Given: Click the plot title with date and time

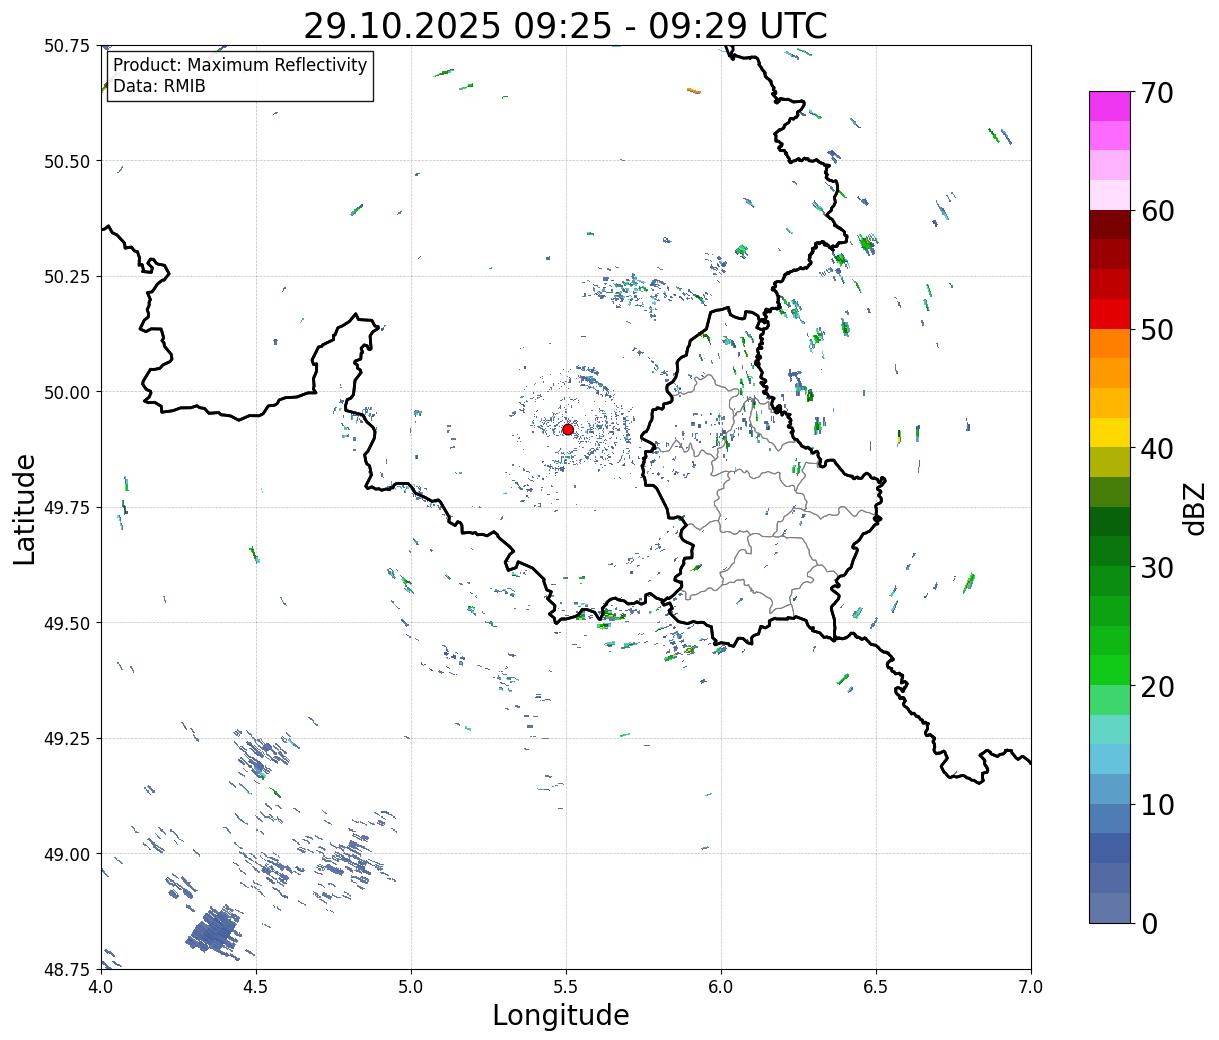Looking at the screenshot, I should (565, 25).
